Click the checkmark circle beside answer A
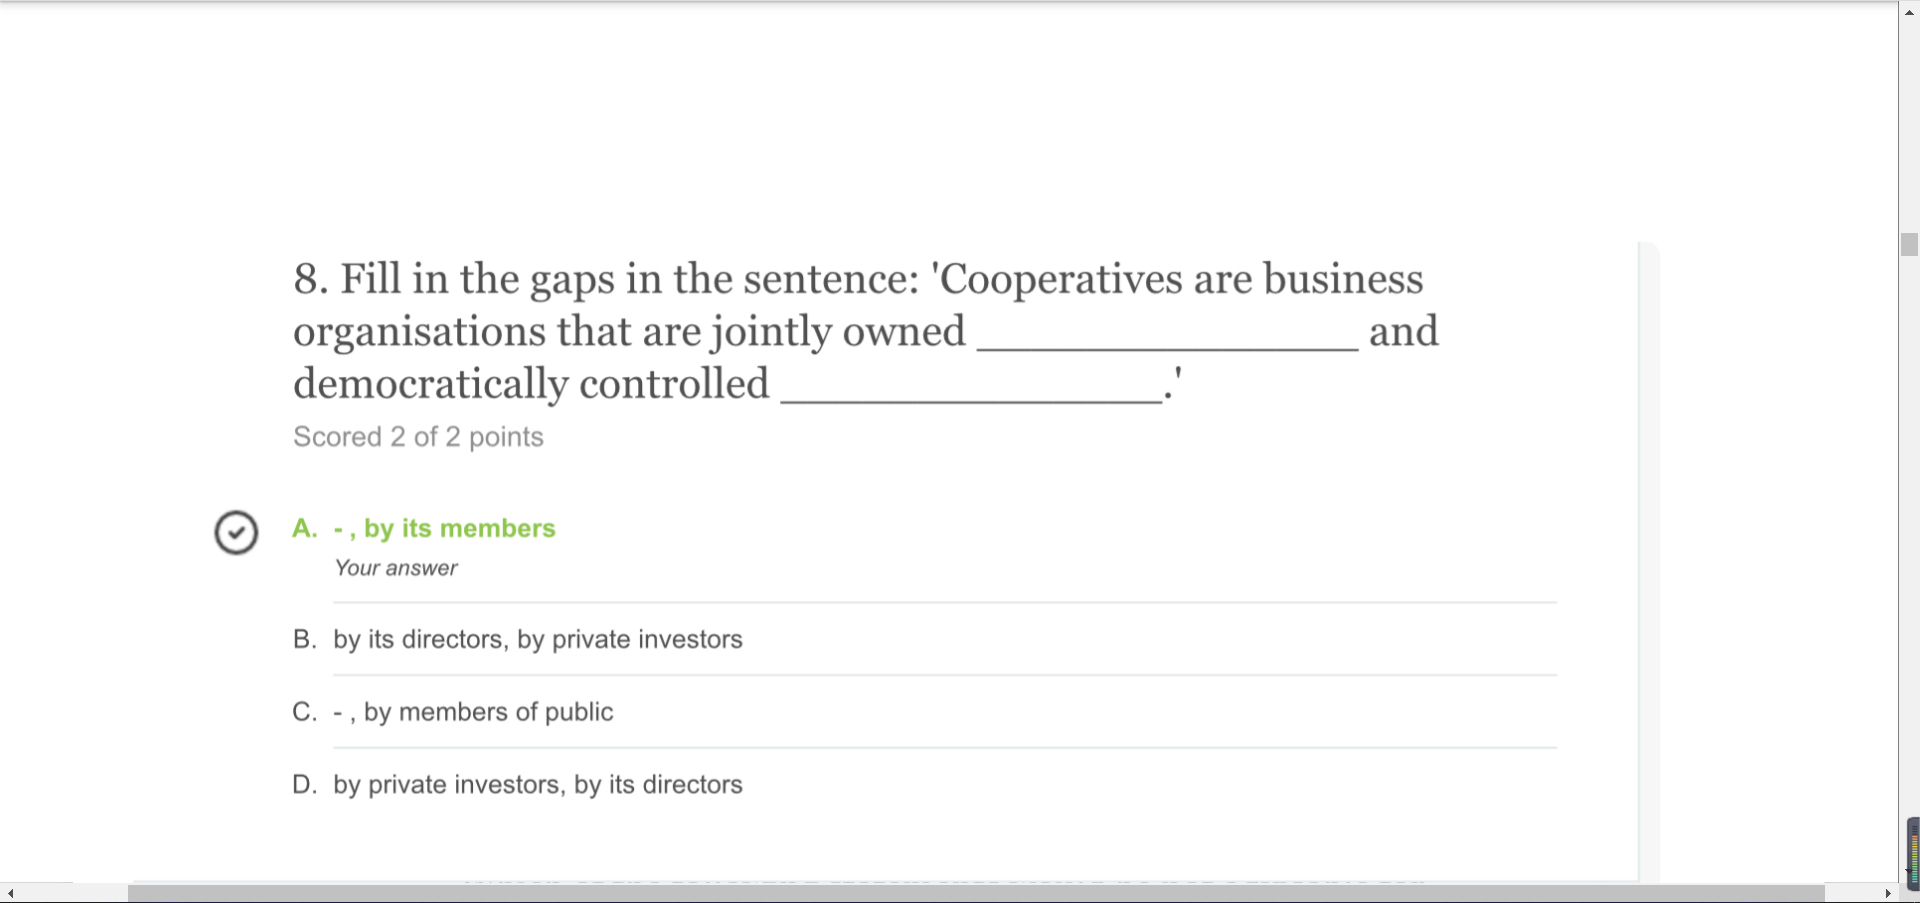 coord(236,532)
